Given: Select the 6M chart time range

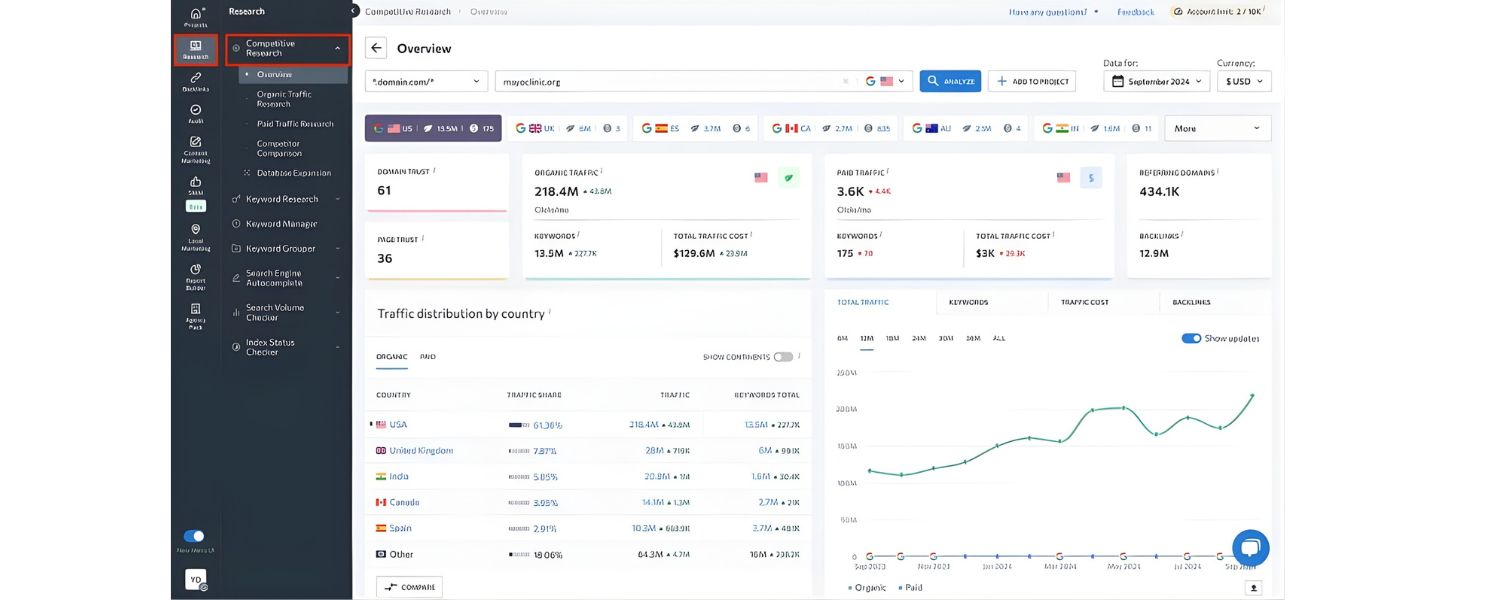Looking at the screenshot, I should pos(841,338).
